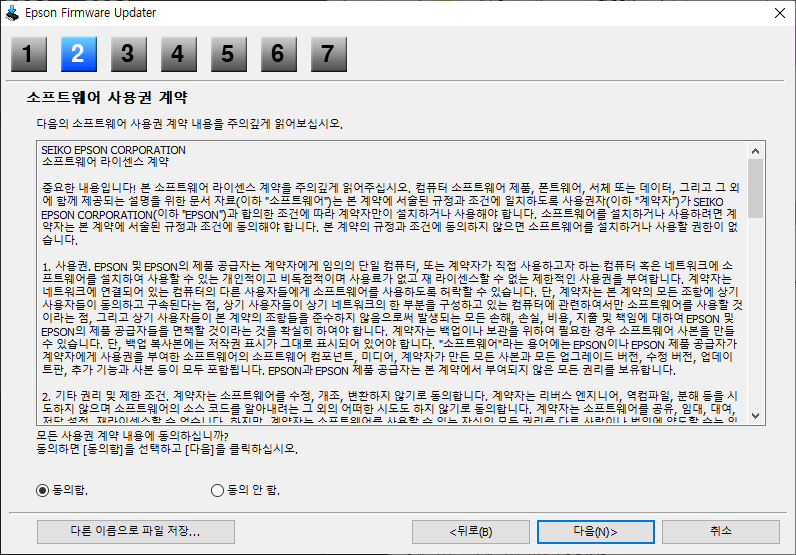Click the license scrollbar down arrow
This screenshot has height=555, width=796.
tap(755, 416)
